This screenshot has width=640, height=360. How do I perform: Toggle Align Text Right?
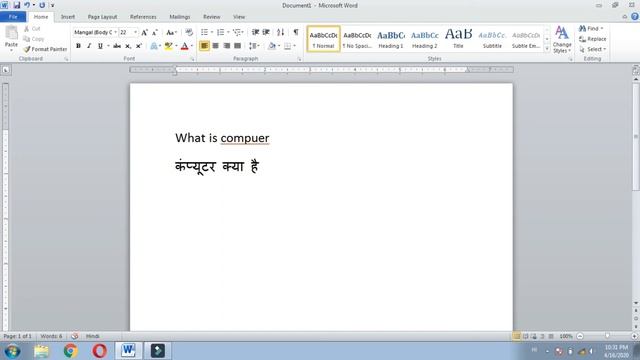[226, 46]
